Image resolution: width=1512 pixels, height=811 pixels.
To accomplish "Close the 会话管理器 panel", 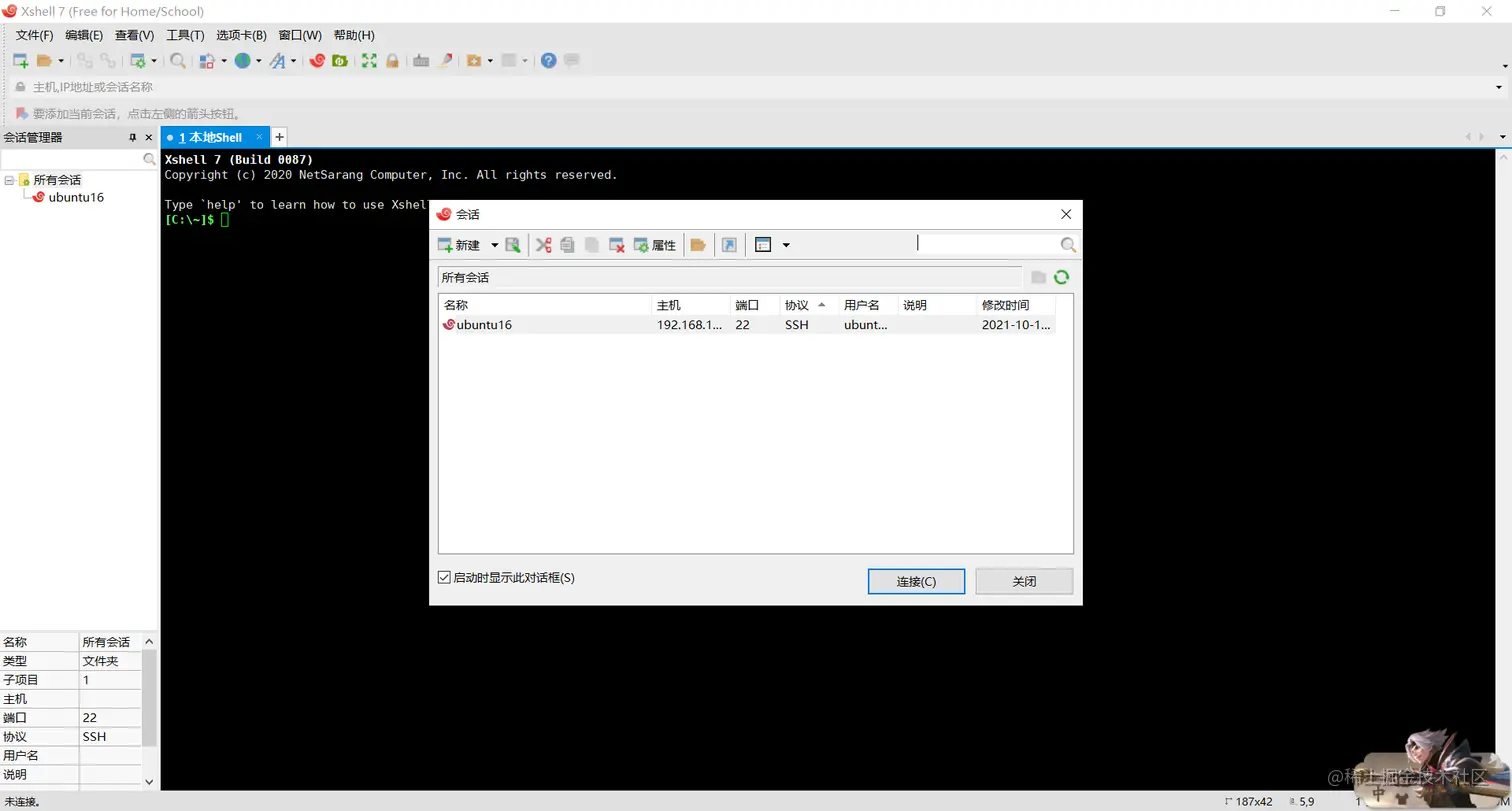I will click(x=149, y=138).
